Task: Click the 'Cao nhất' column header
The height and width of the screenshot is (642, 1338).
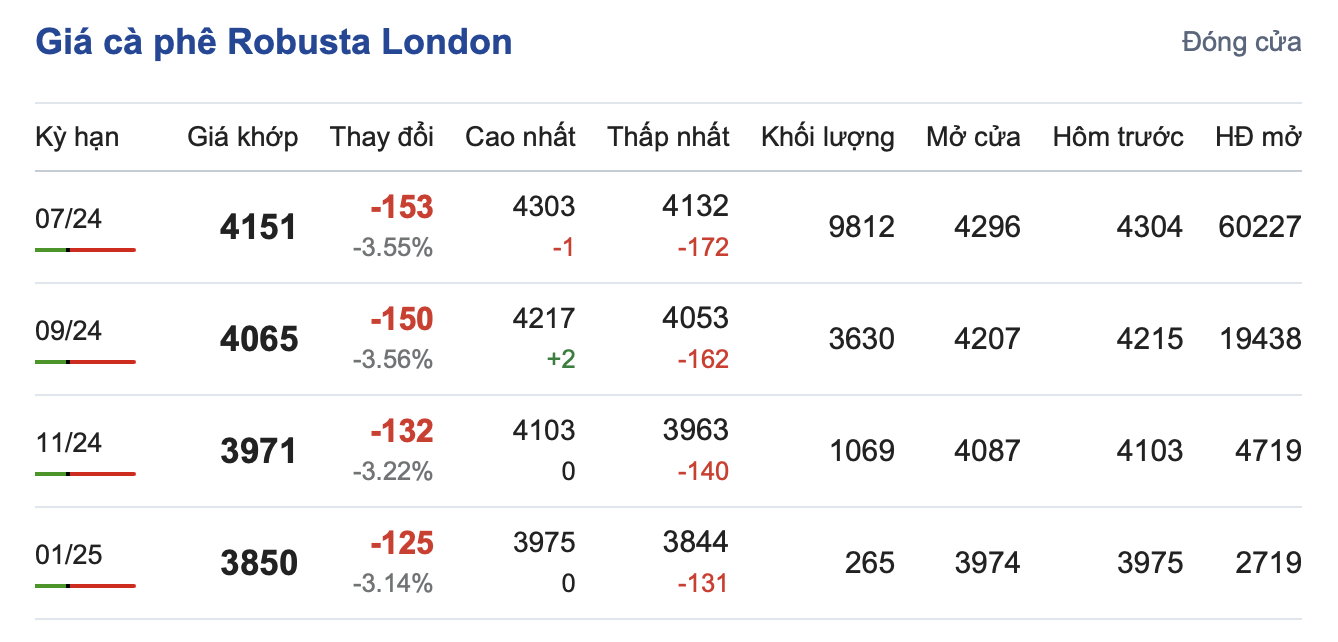Action: click(x=520, y=137)
